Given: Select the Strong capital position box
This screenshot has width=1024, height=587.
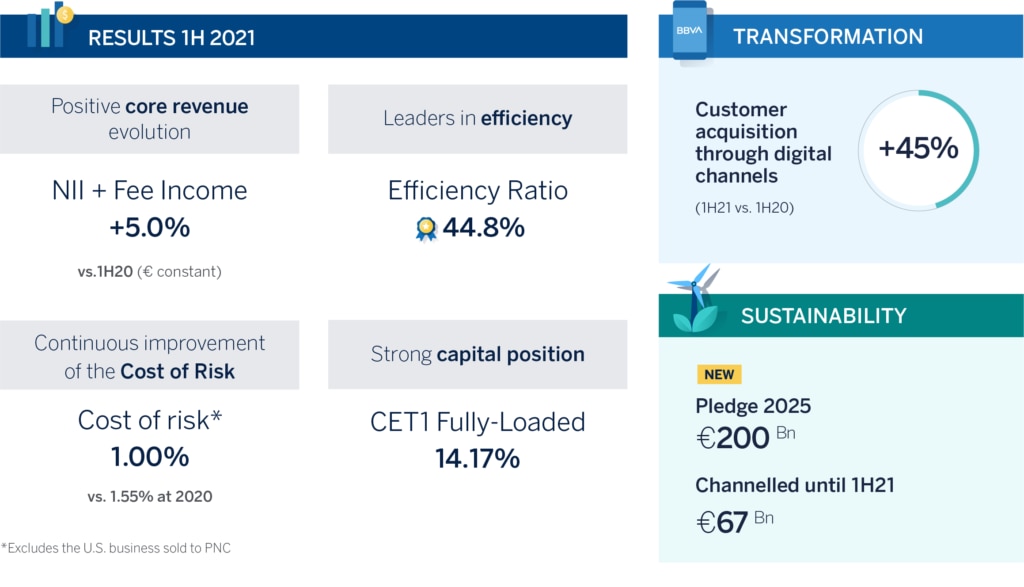Looking at the screenshot, I should pos(477,355).
